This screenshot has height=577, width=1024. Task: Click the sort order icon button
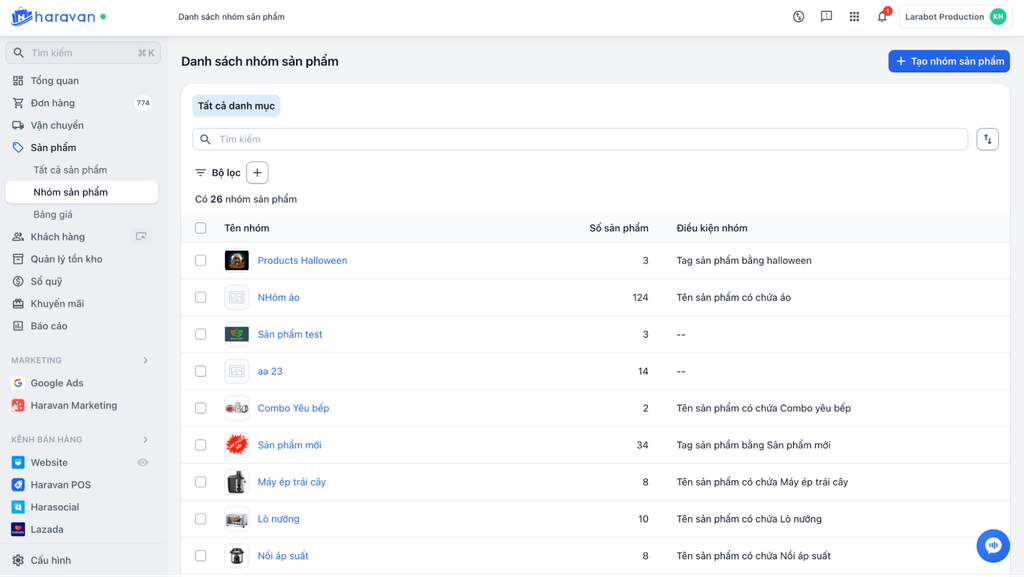tap(987, 140)
